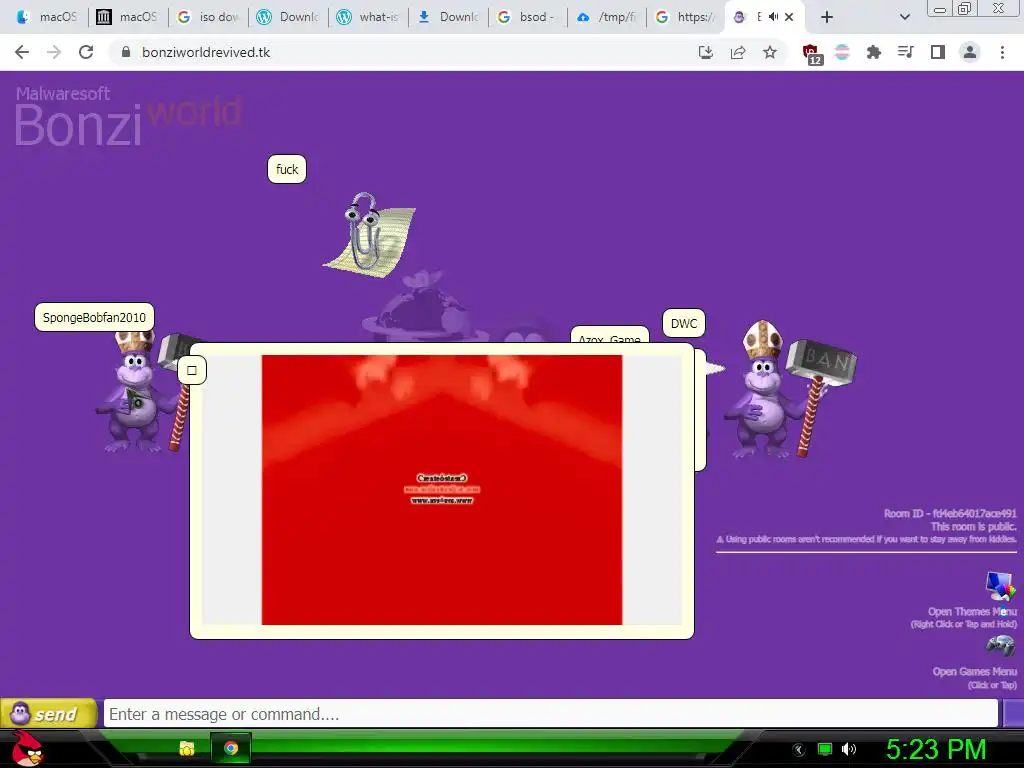
Task: Switch to the 'iso dow' Google tab
Action: [x=208, y=17]
